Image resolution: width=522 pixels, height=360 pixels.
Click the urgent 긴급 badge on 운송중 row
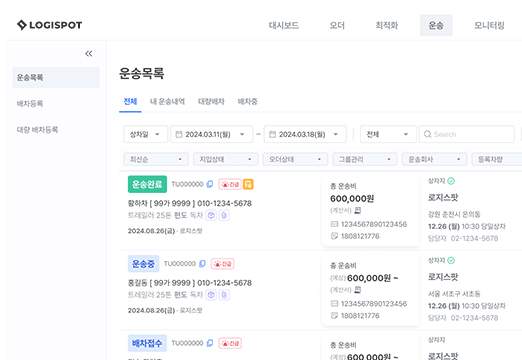(222, 264)
